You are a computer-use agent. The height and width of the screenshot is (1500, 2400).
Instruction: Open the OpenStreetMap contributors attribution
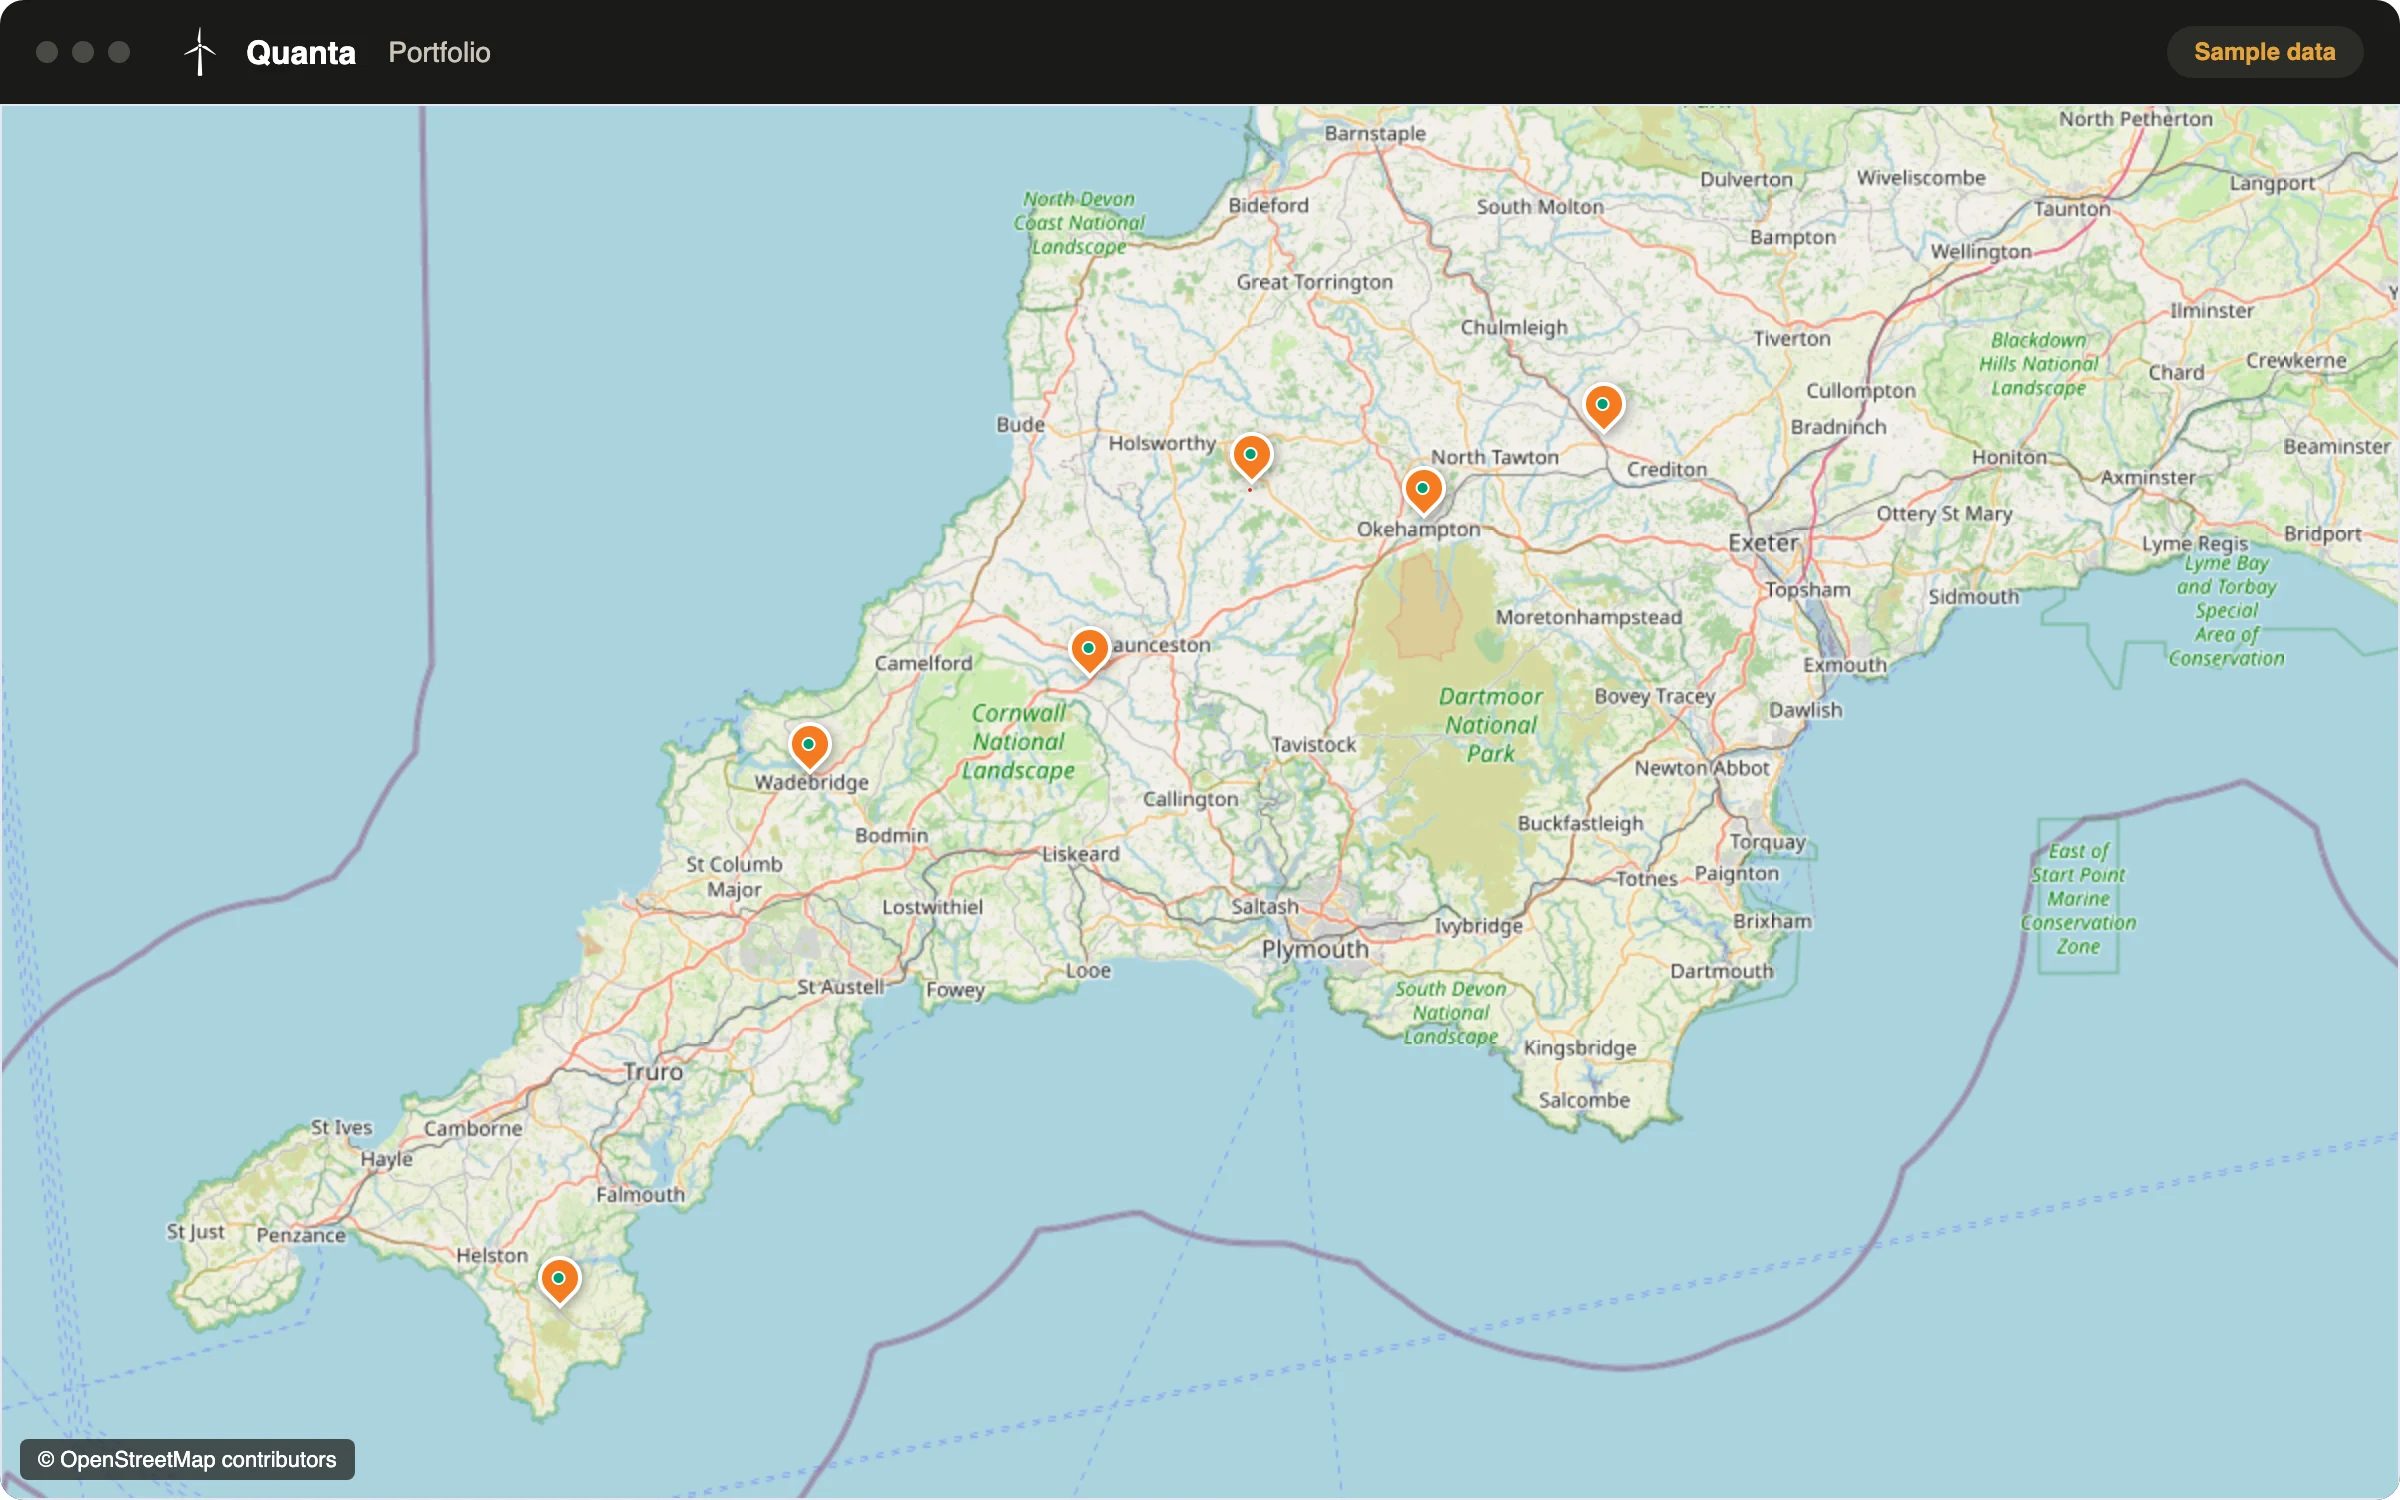point(187,1459)
